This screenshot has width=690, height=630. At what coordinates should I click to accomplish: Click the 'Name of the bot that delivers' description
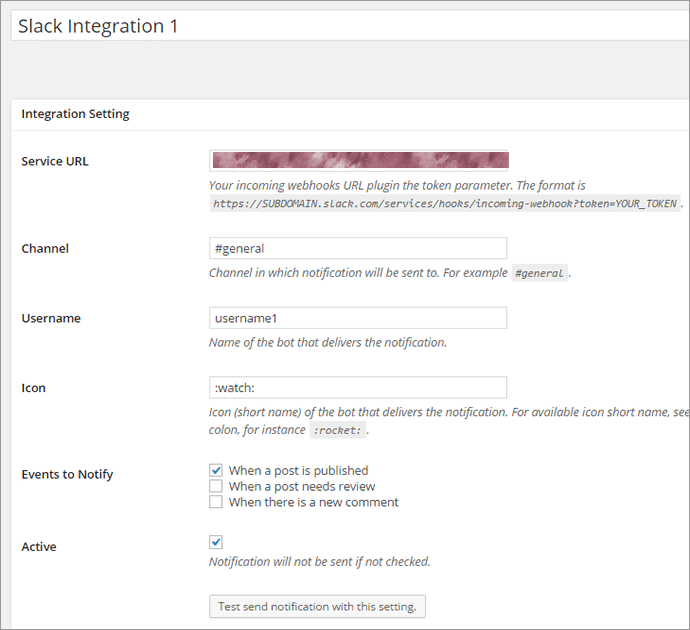[328, 342]
